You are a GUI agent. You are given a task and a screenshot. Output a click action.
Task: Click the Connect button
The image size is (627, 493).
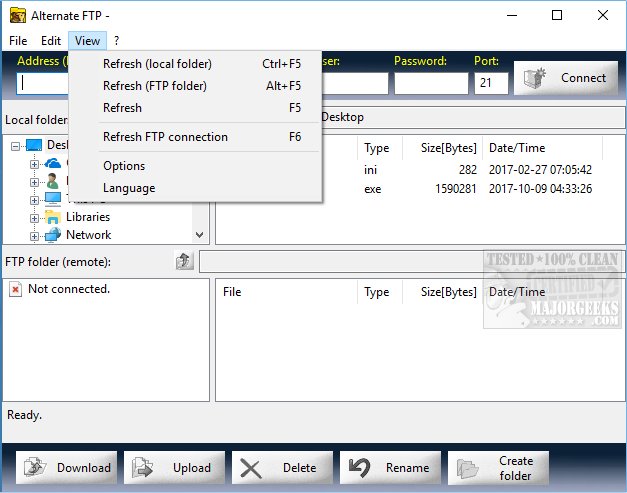pos(565,78)
